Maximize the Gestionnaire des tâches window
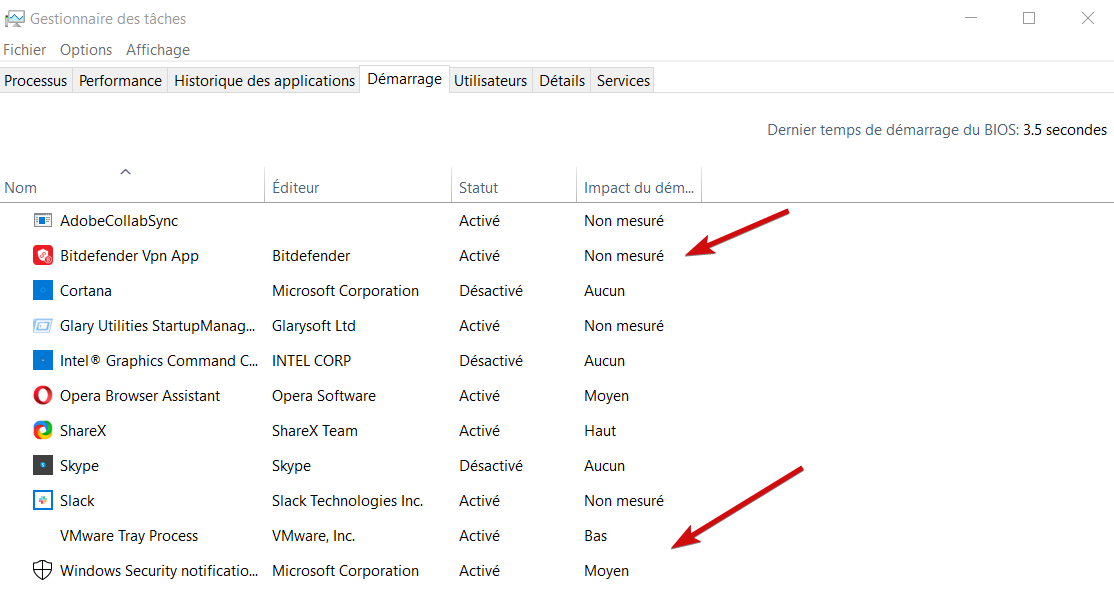 pos(1029,18)
